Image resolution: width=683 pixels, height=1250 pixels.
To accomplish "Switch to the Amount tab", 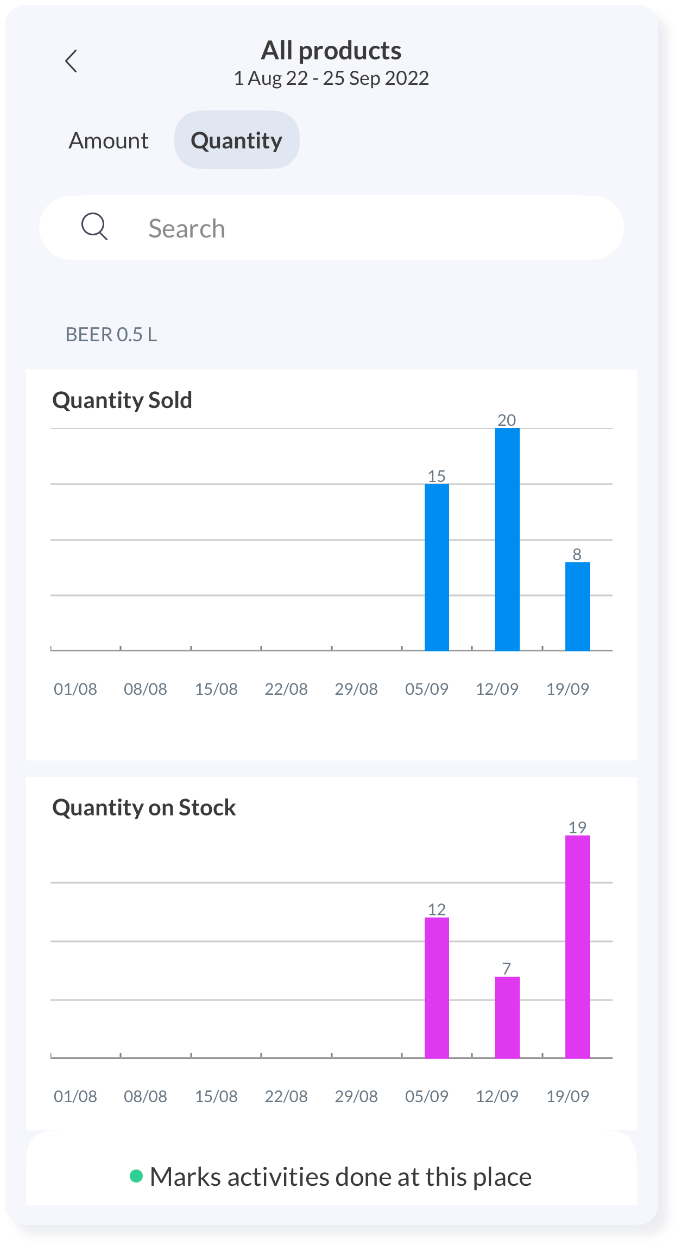I will [108, 140].
